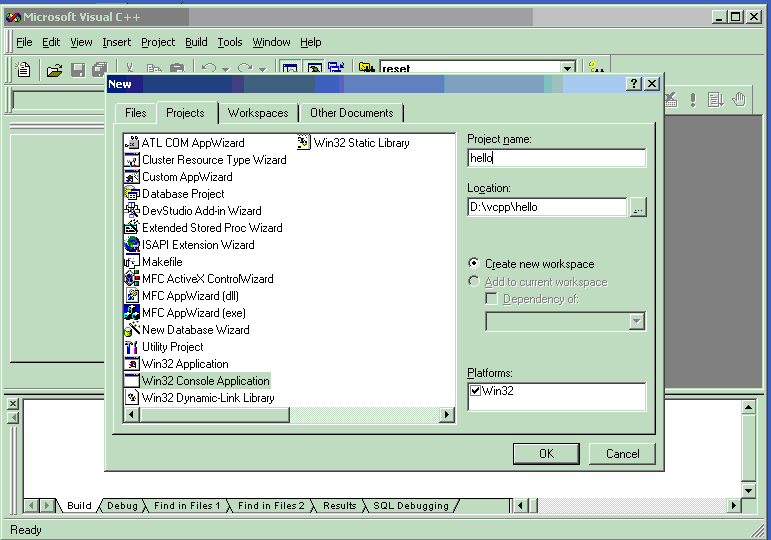This screenshot has width=771, height=540.
Task: Click project list horizontal scrollbar left arrow
Action: 131,415
